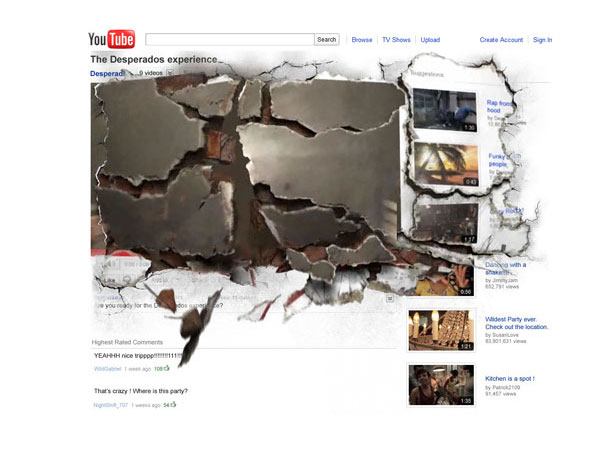
Task: Open NightShift_707 commenter profile
Action: tap(111, 405)
